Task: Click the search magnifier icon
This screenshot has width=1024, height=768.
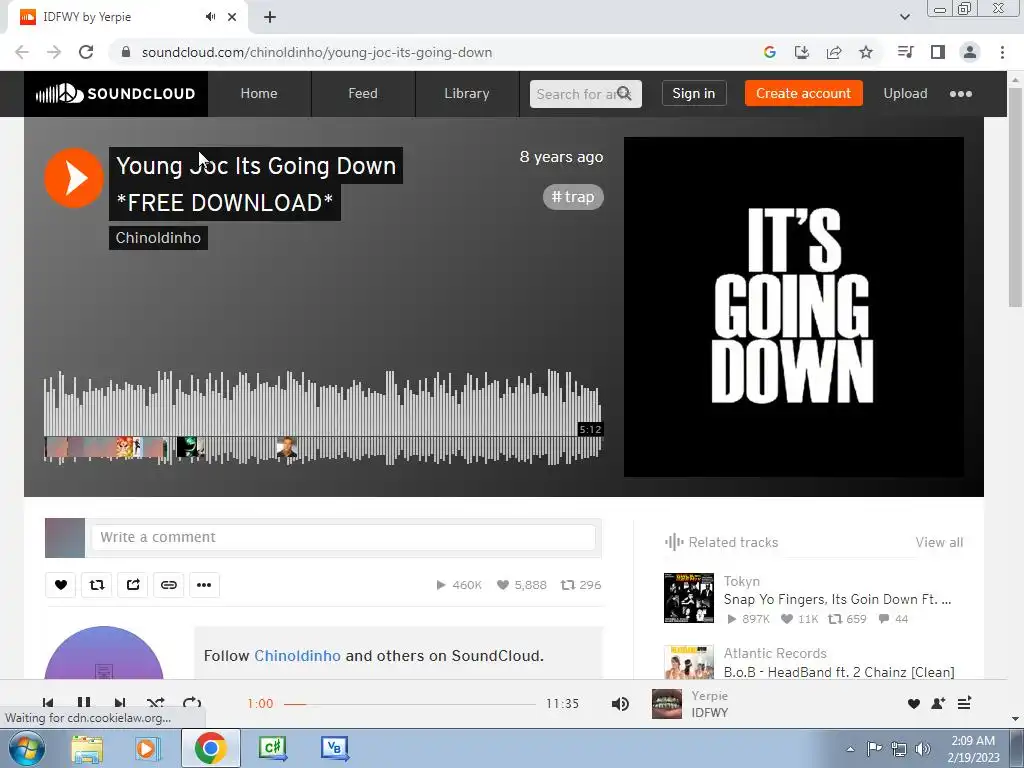Action: 624,93
